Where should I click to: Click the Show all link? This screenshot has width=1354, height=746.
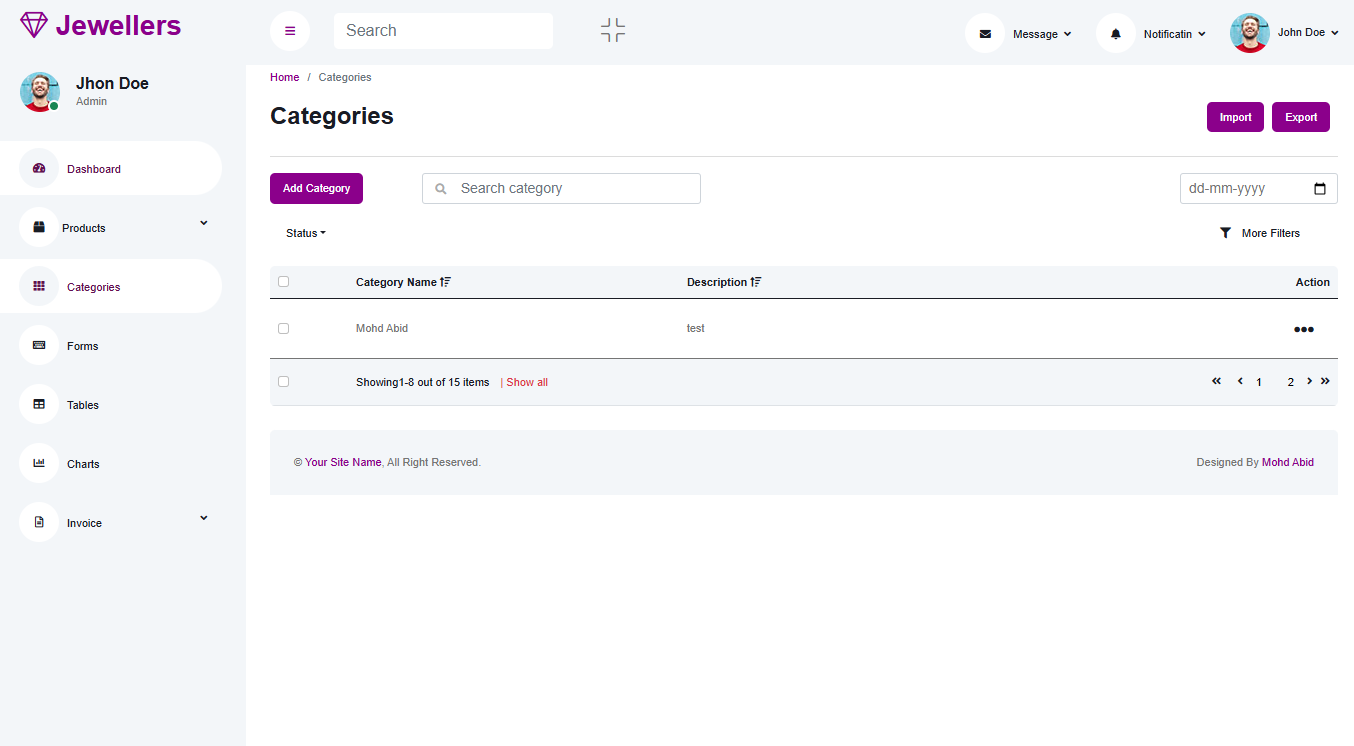click(x=527, y=382)
